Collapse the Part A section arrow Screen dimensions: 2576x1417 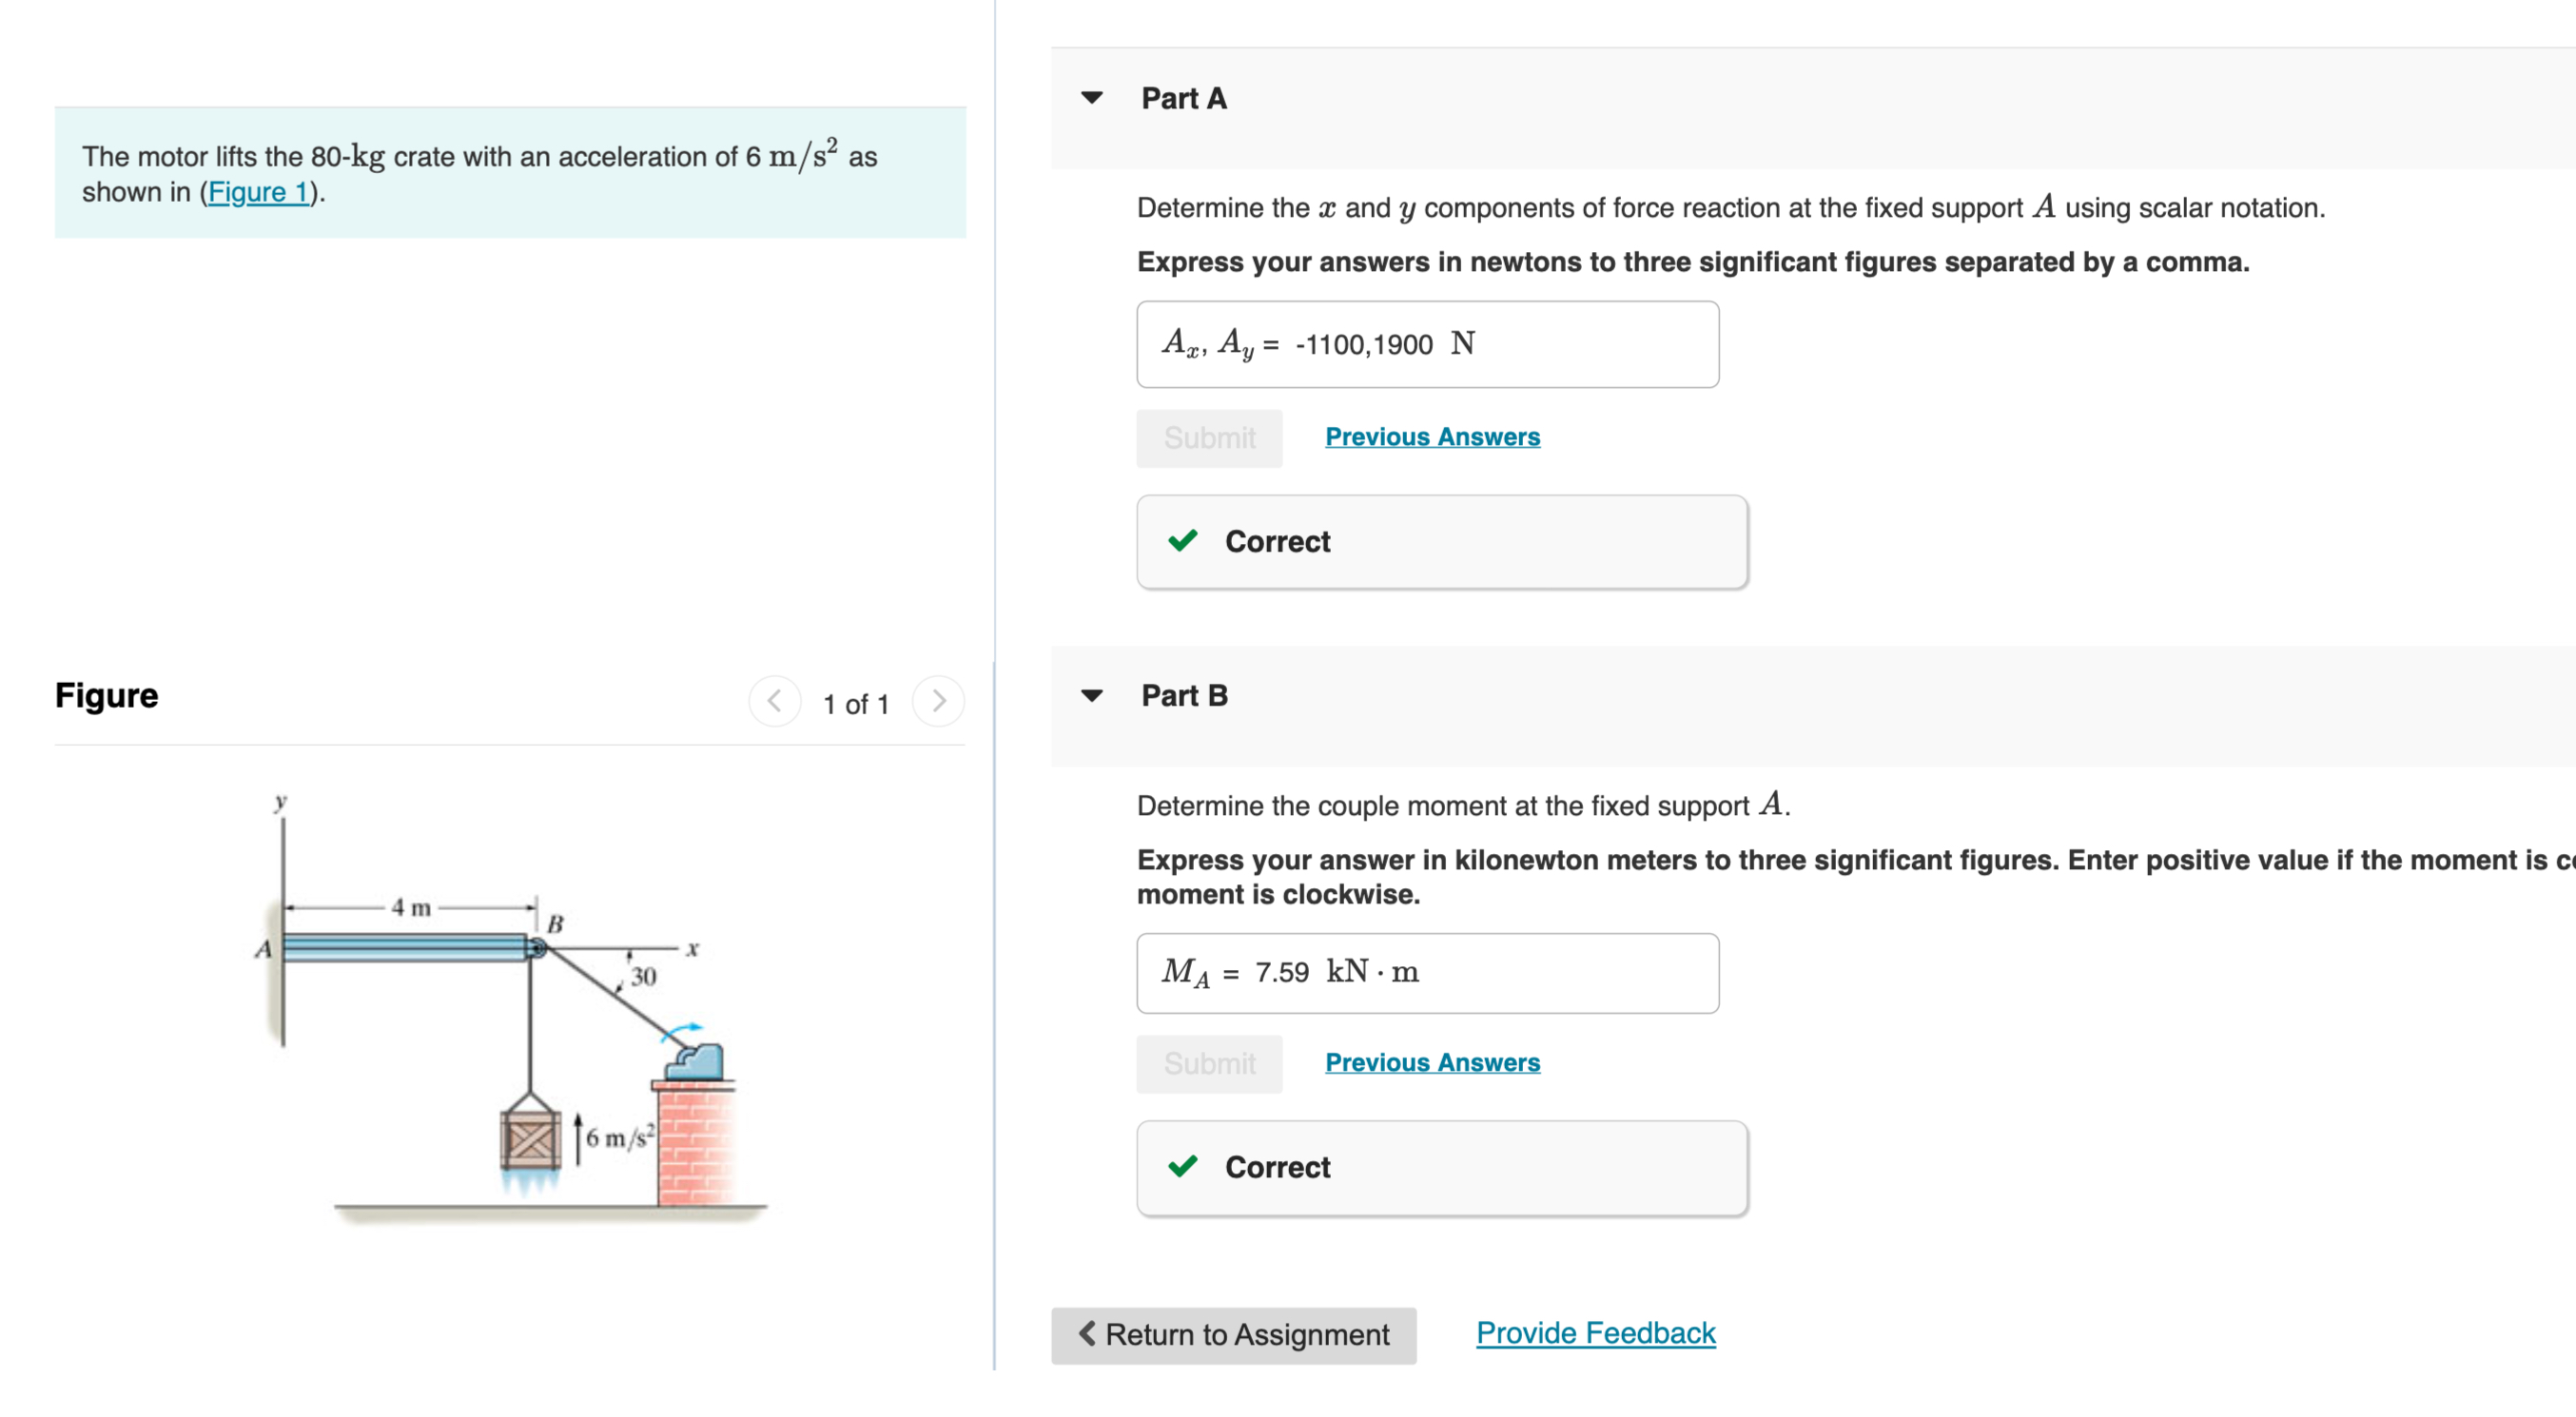coord(1092,98)
